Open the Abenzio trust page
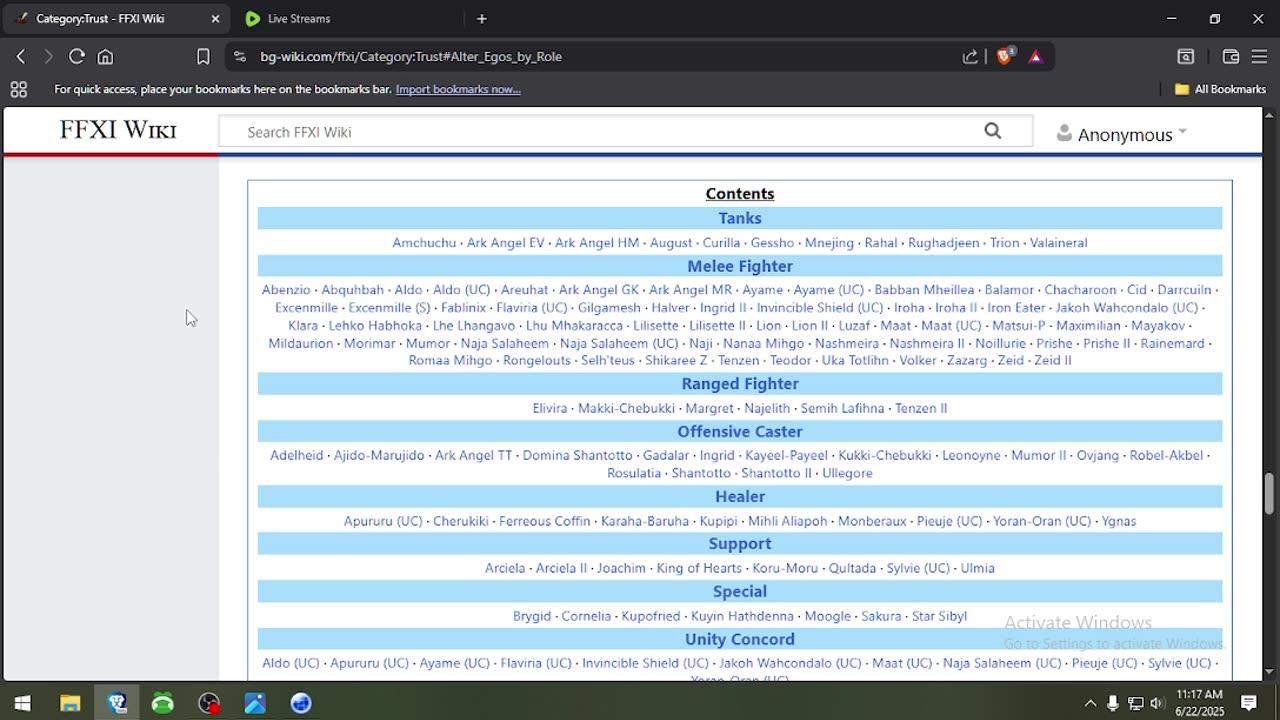This screenshot has width=1280, height=720. tap(286, 290)
